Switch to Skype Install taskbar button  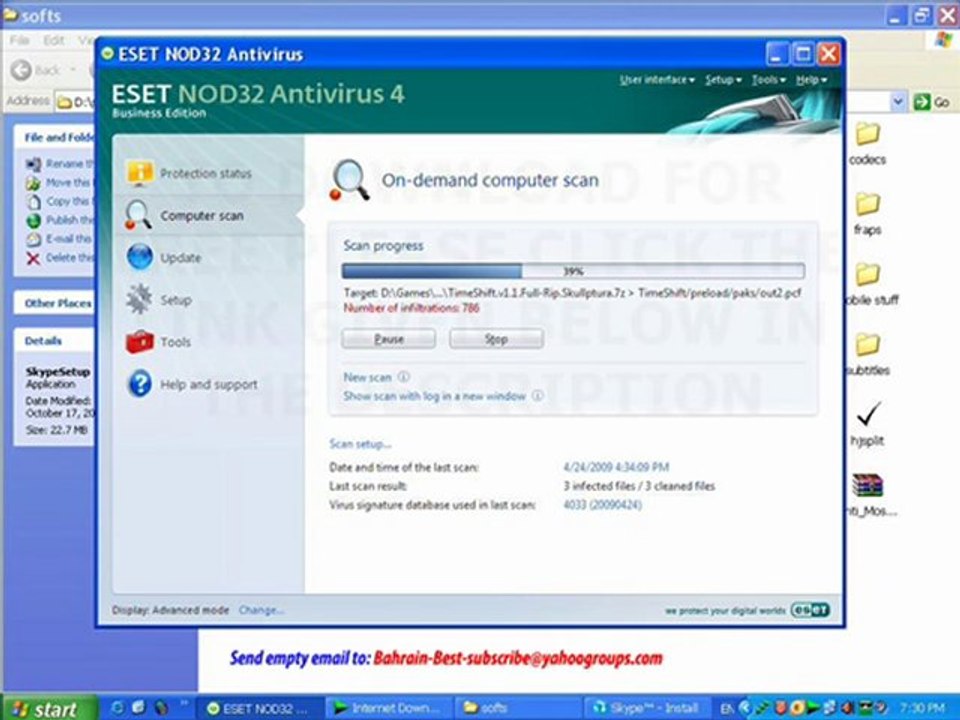pyautogui.click(x=648, y=708)
